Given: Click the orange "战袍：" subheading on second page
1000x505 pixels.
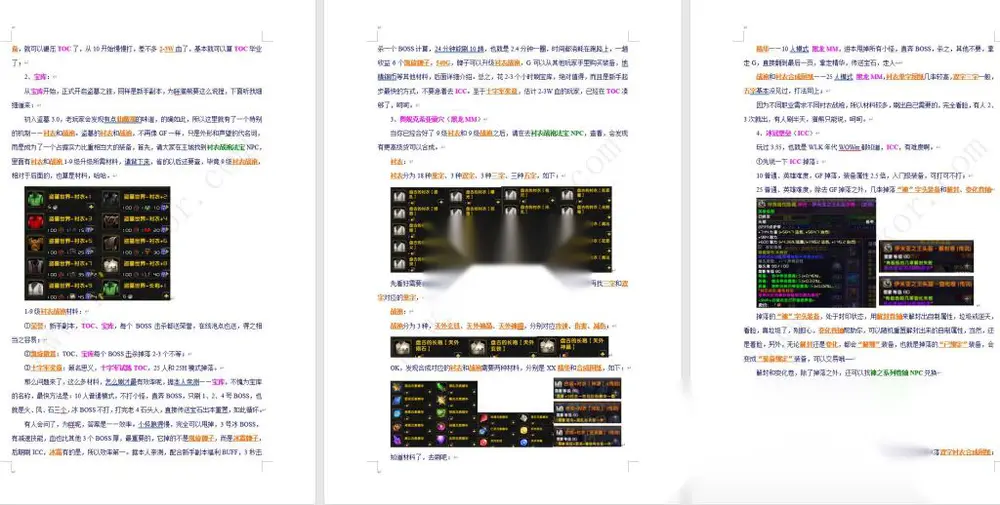Looking at the screenshot, I should (398, 312).
